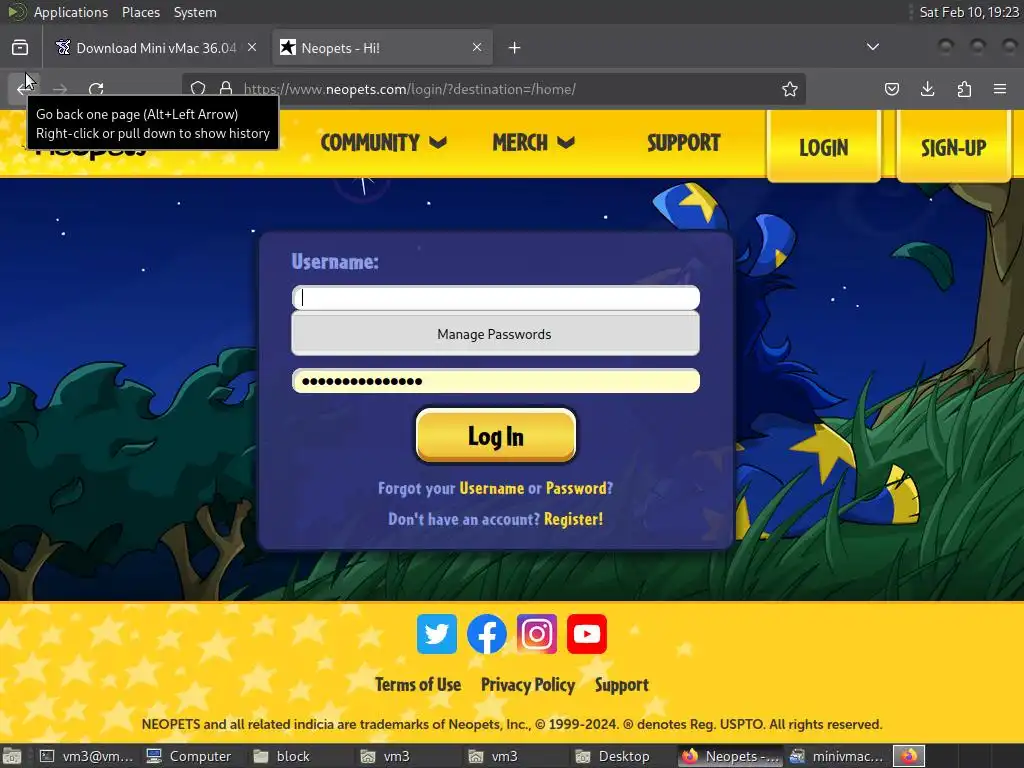The width and height of the screenshot is (1024, 768).
Task: Switch to the minivmac taskbar window
Action: point(837,756)
